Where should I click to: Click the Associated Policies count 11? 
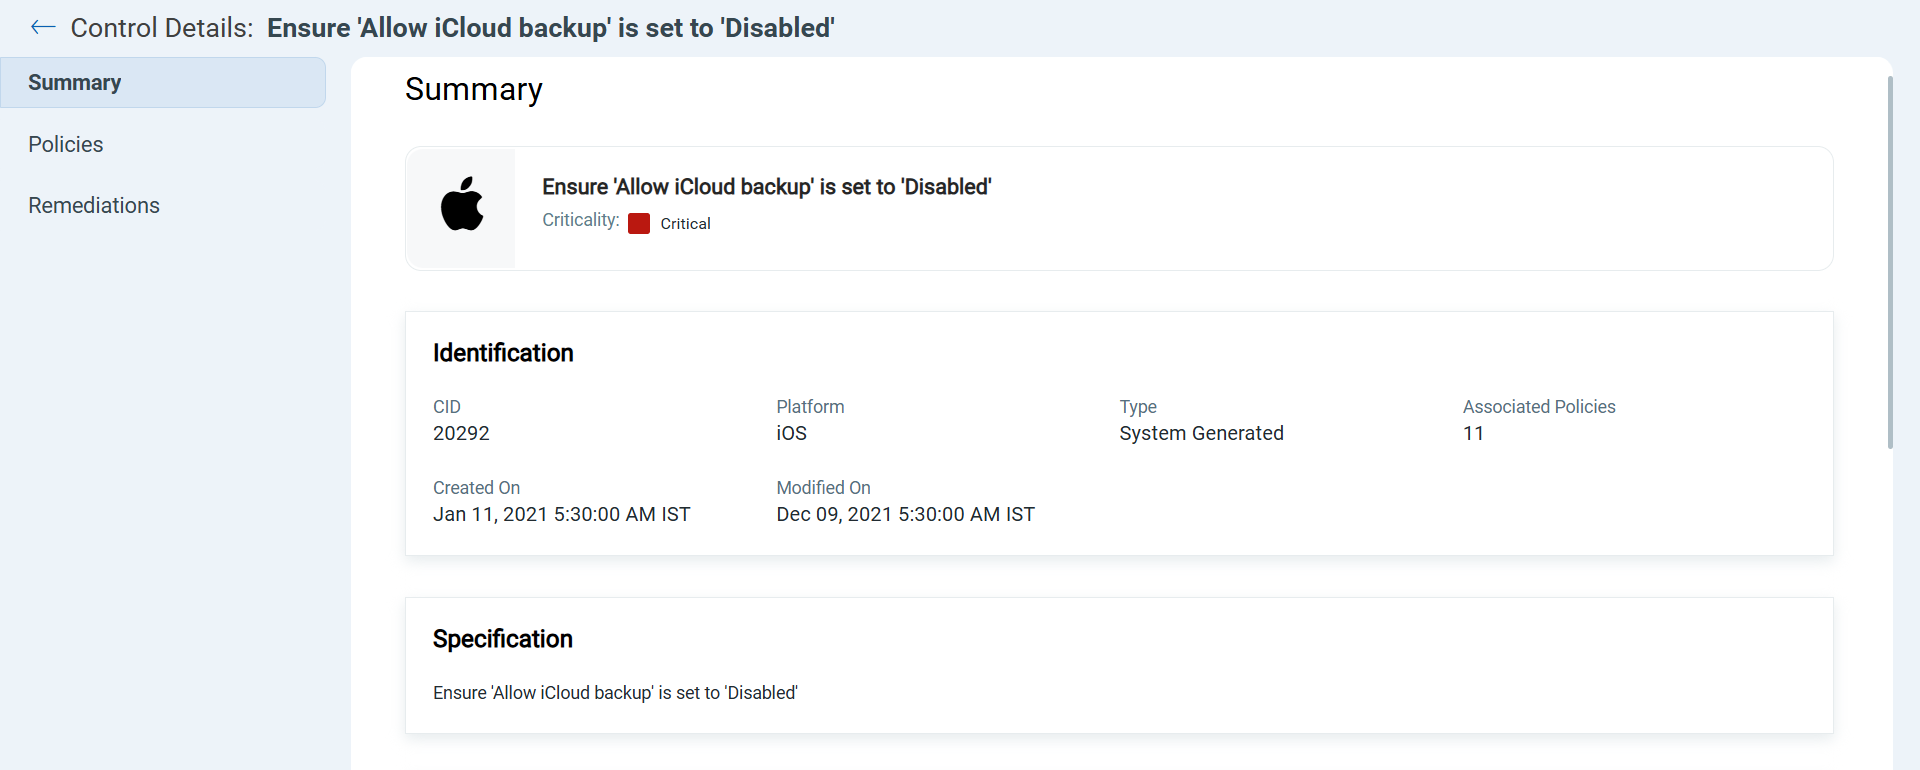1473,433
